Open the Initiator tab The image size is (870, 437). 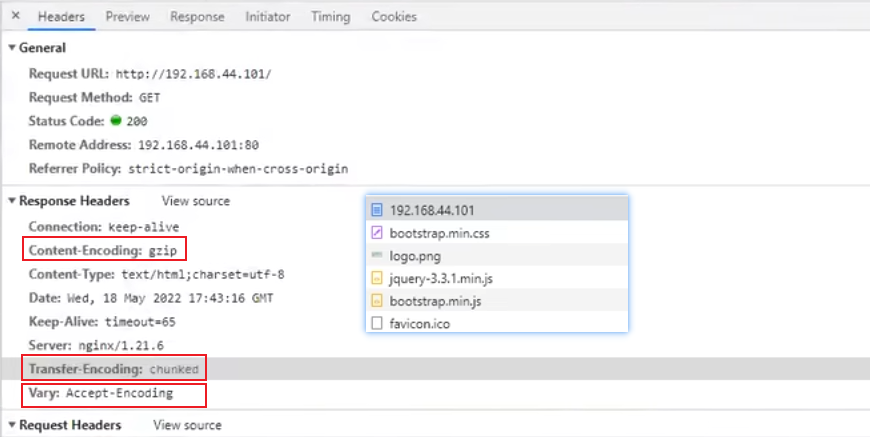click(x=268, y=17)
